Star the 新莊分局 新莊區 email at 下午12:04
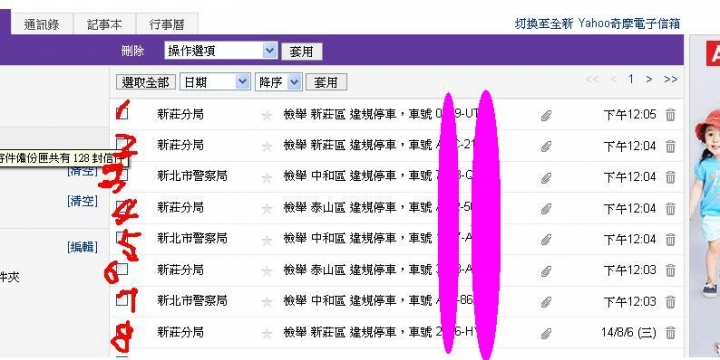The width and height of the screenshot is (720, 360). (x=266, y=146)
